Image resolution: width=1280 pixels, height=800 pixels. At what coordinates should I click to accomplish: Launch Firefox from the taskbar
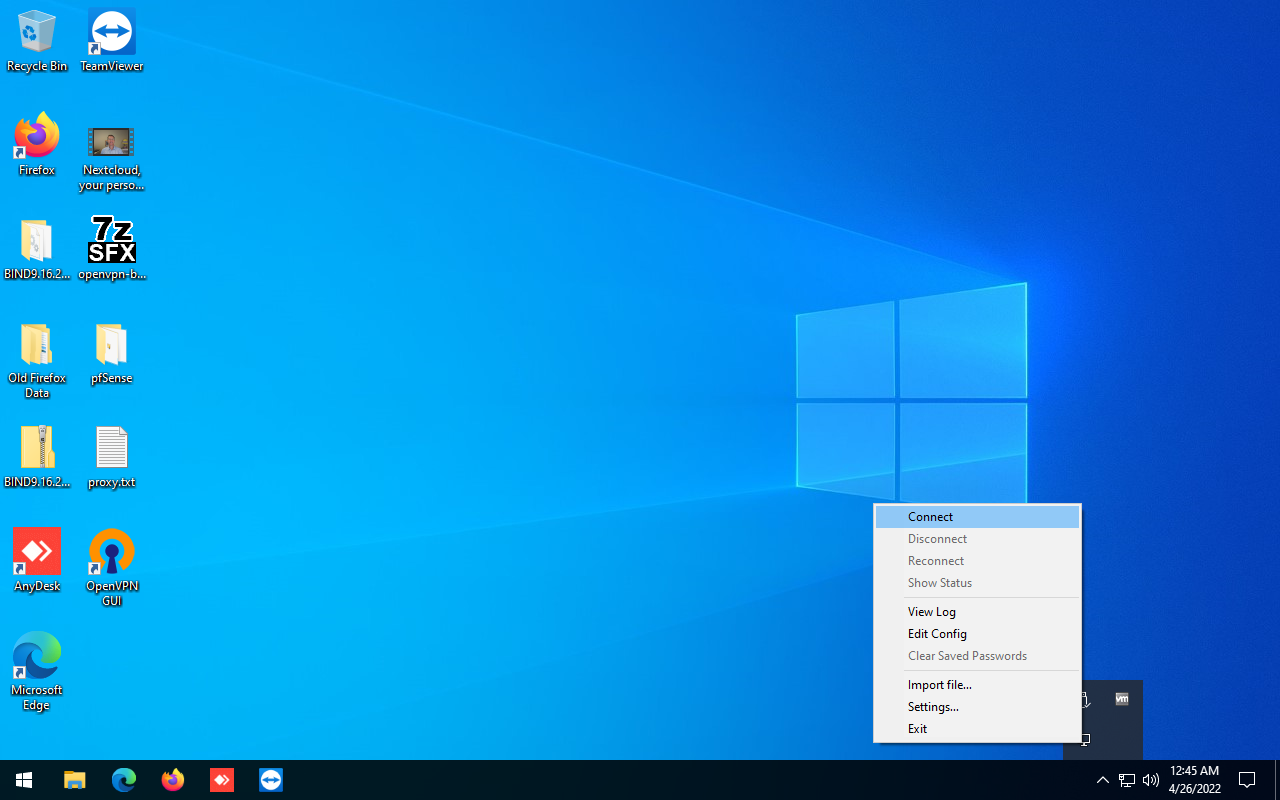173,780
